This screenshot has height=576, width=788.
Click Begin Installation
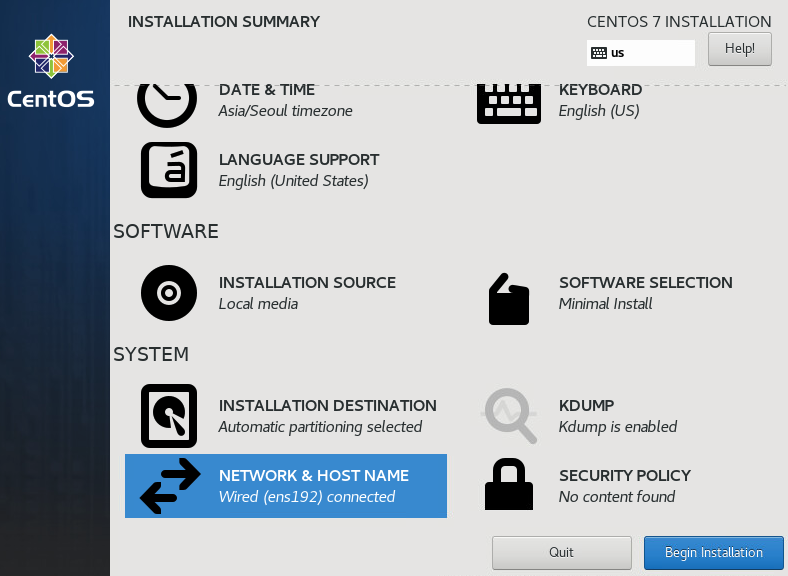pos(714,552)
